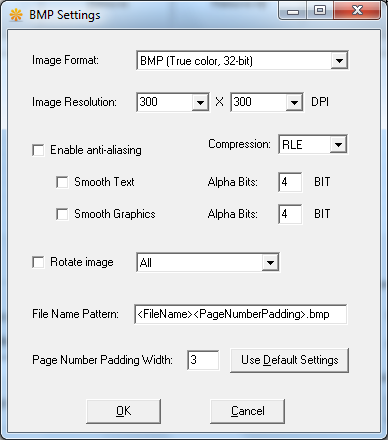Click the Use Default Settings button
This screenshot has width=388, height=440.
[x=289, y=360]
